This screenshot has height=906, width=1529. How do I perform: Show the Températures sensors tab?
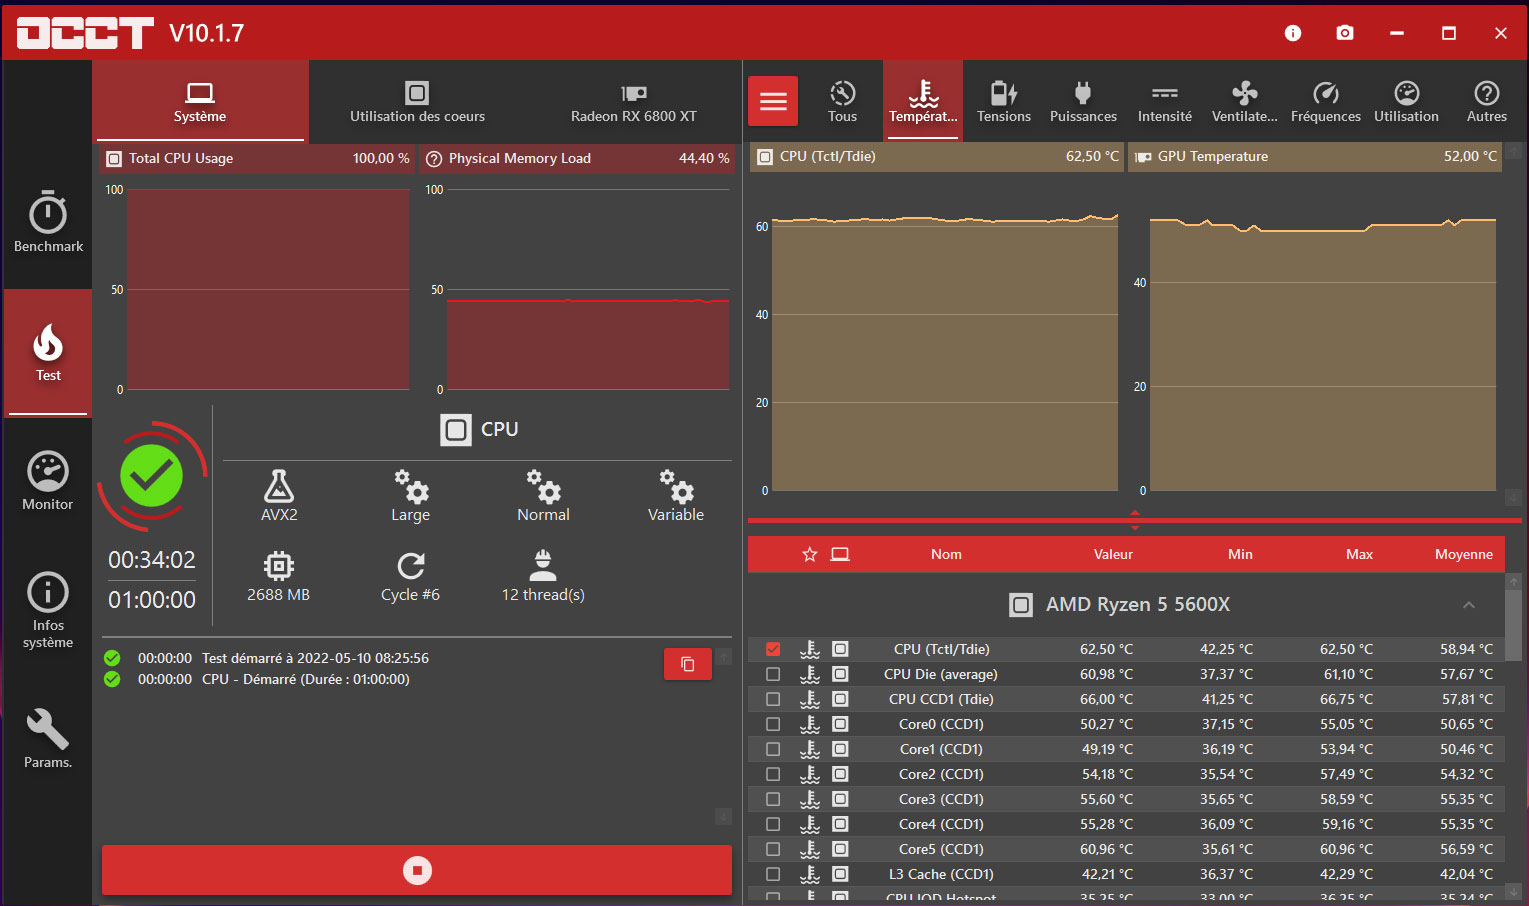pyautogui.click(x=923, y=101)
